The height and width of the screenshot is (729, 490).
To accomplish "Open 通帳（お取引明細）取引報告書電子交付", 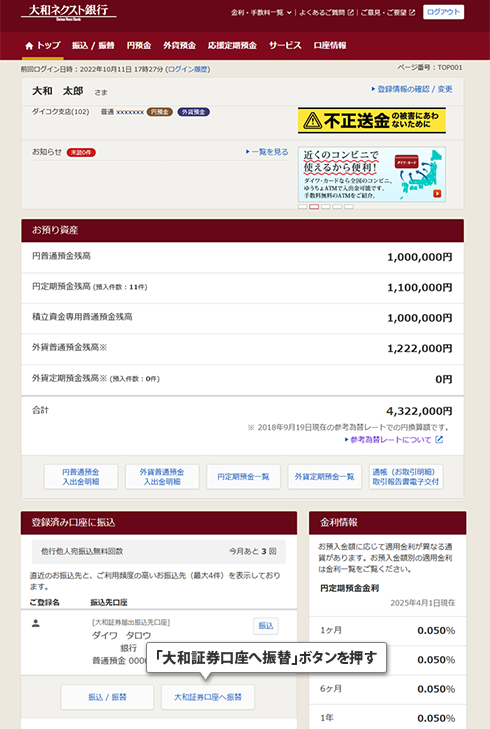I will point(406,477).
